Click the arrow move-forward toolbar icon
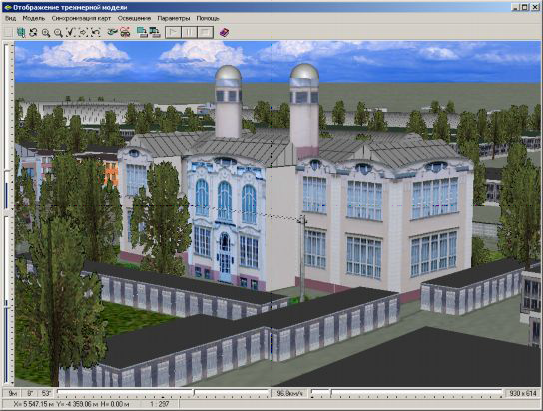 [83, 33]
